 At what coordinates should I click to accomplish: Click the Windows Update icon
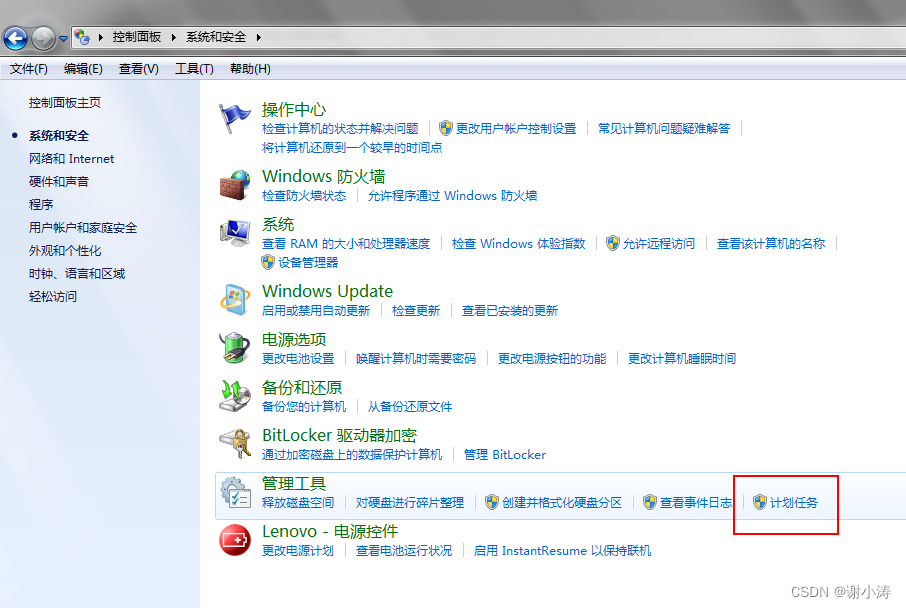tap(235, 299)
